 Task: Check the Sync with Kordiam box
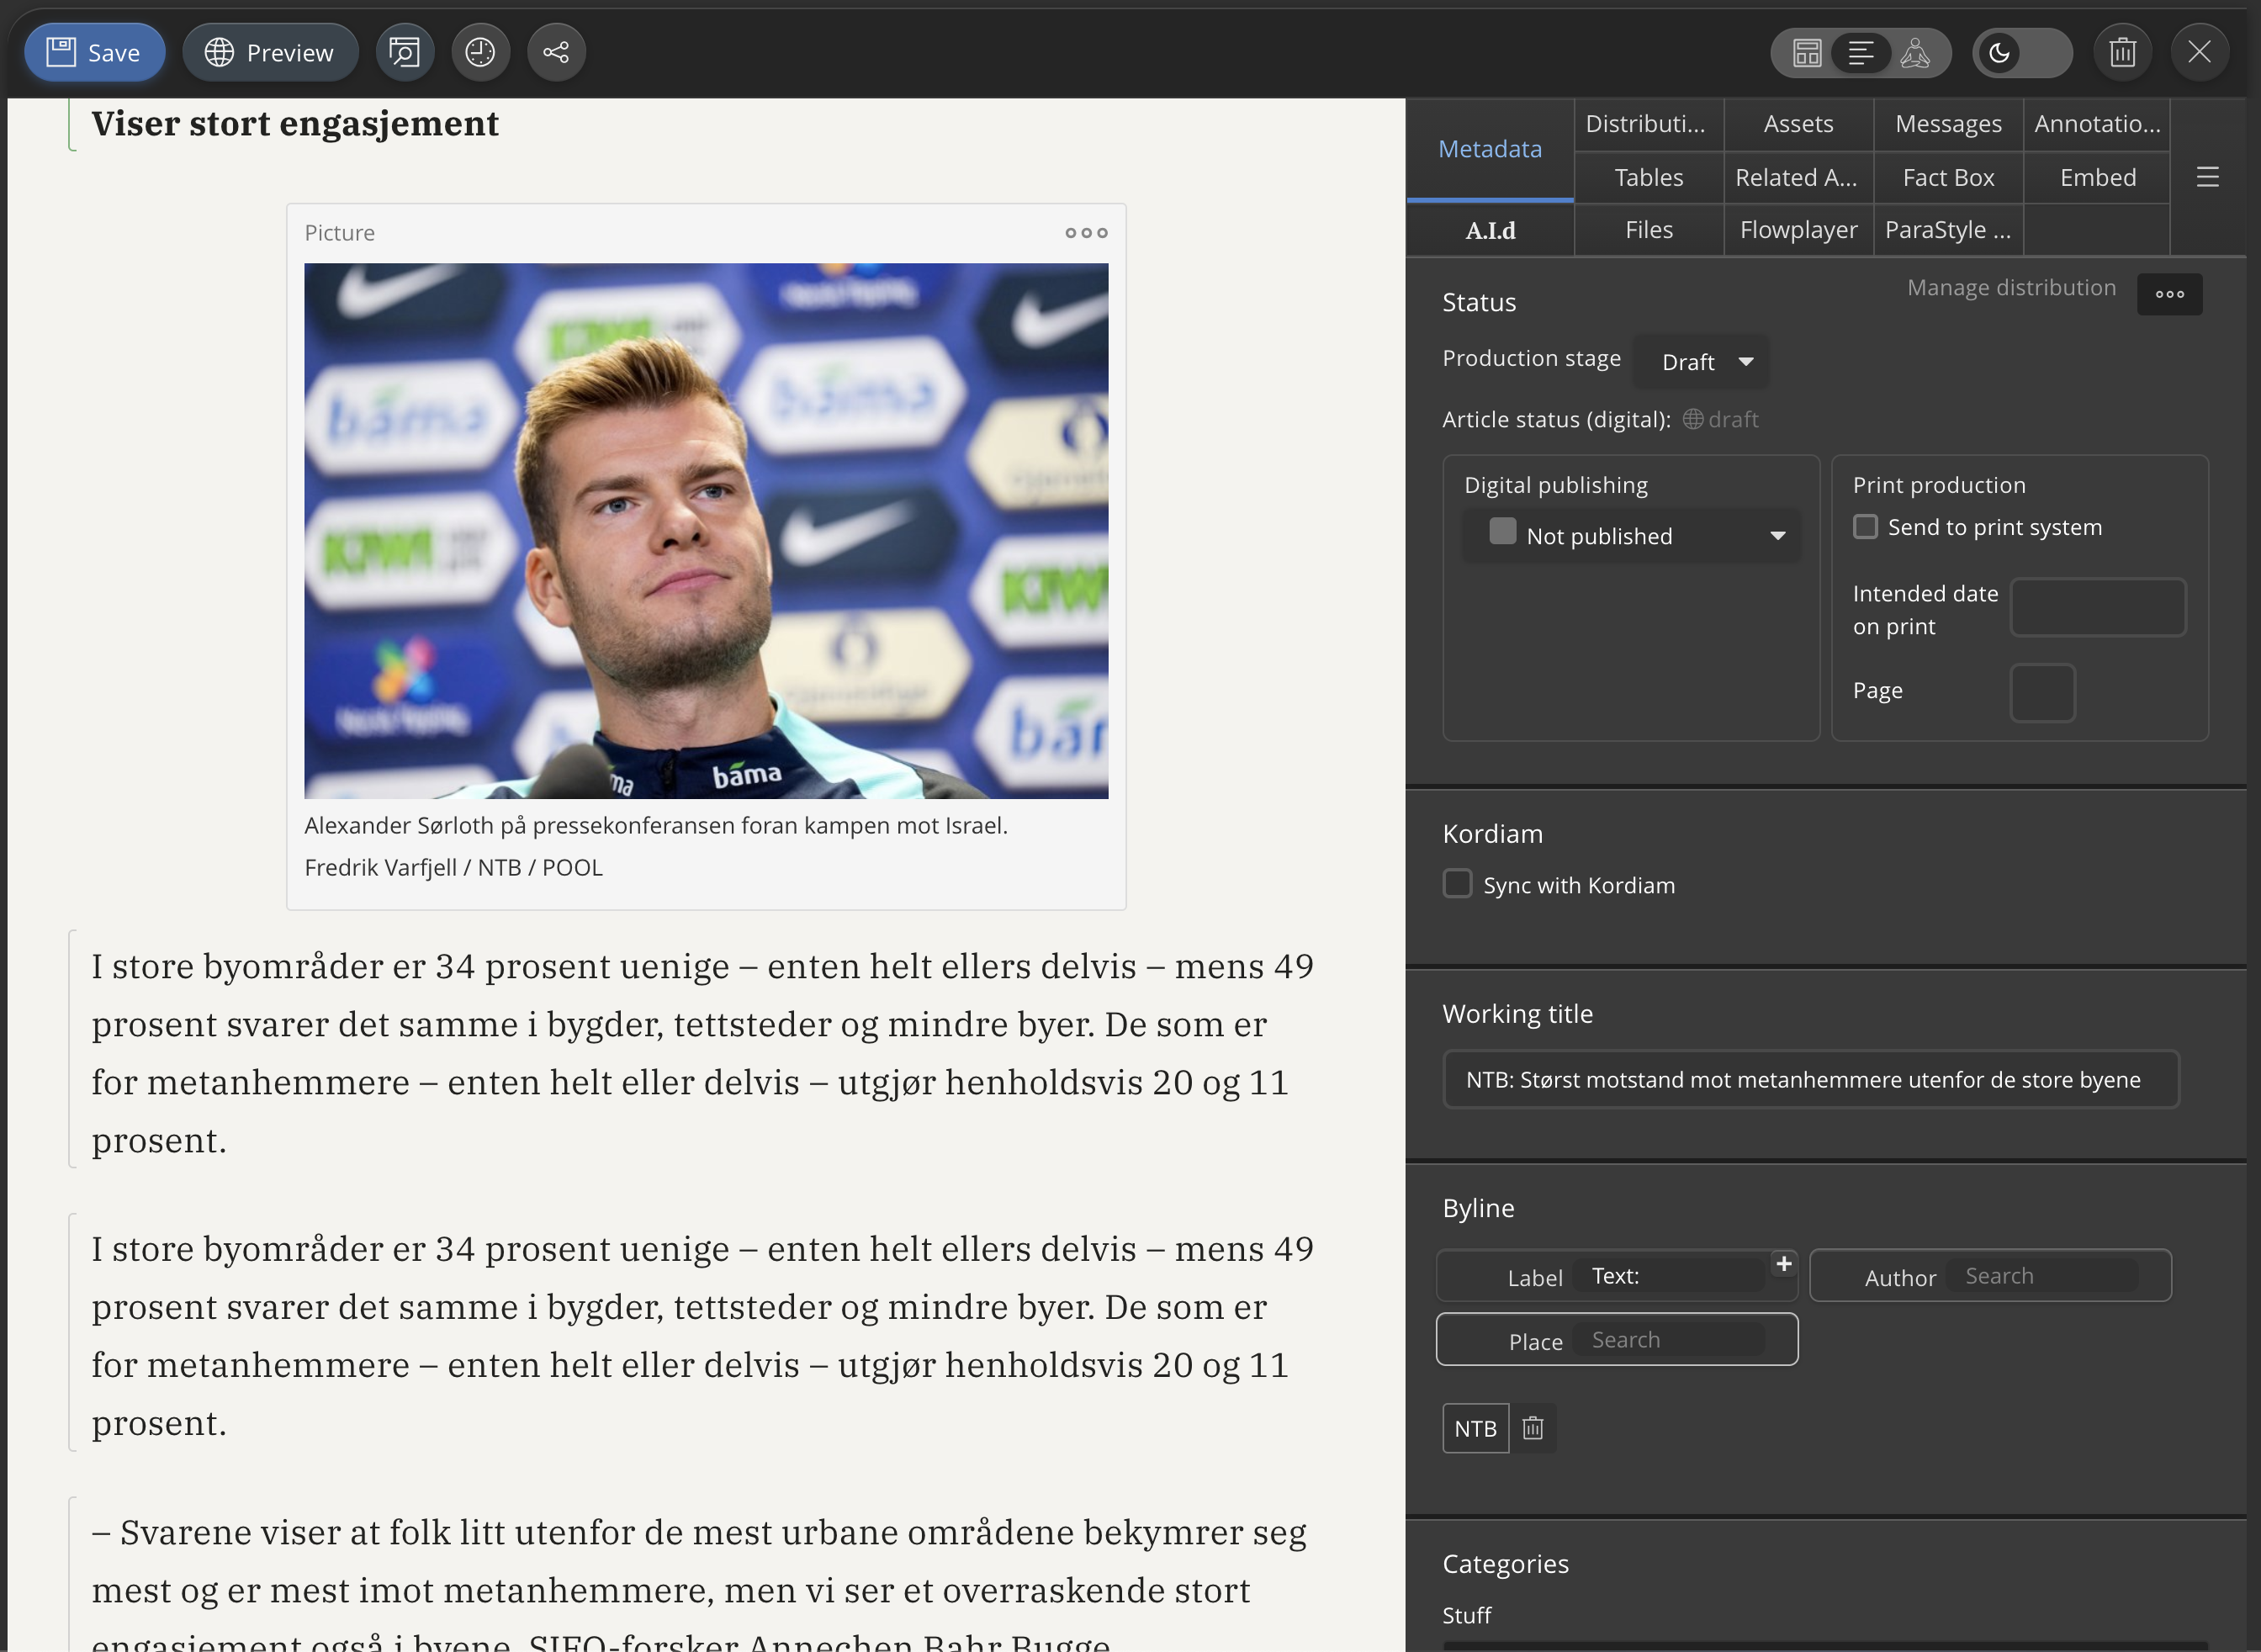coord(1458,884)
